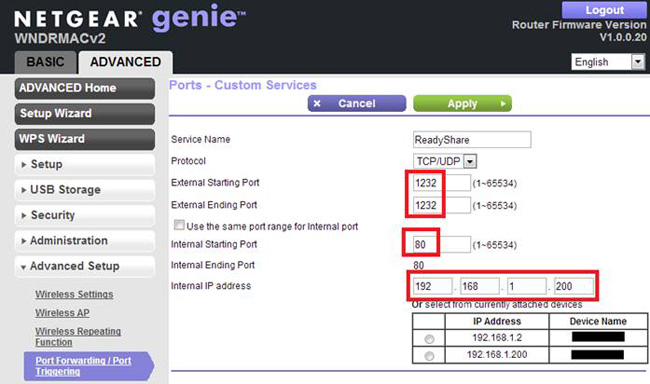
Task: Click the green Apply button
Action: click(x=462, y=103)
